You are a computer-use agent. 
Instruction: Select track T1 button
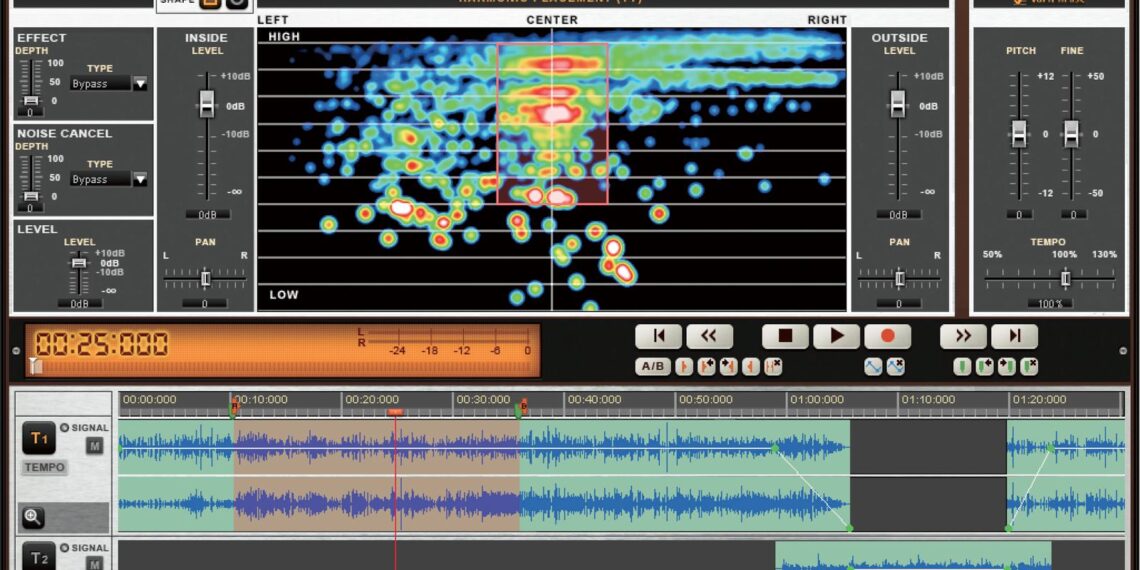click(38, 438)
